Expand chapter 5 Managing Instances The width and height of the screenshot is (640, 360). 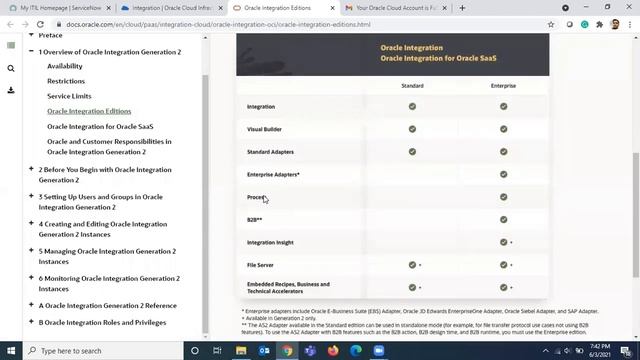coord(31,250)
